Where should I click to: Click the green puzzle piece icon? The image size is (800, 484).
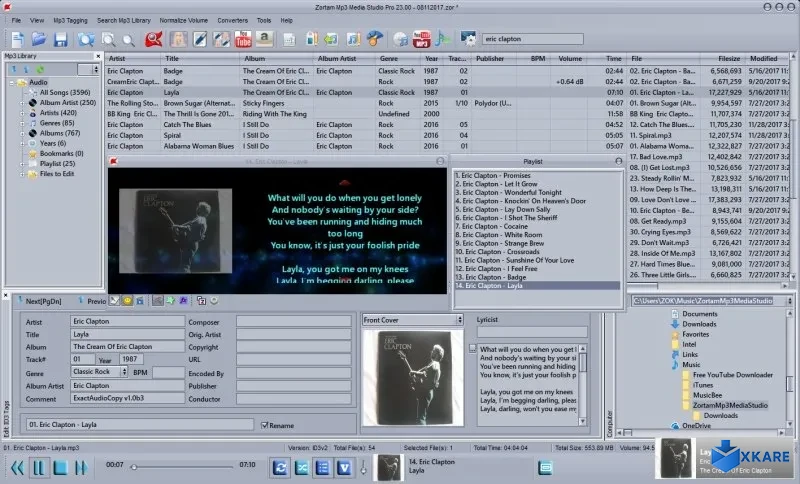[x=170, y=301]
